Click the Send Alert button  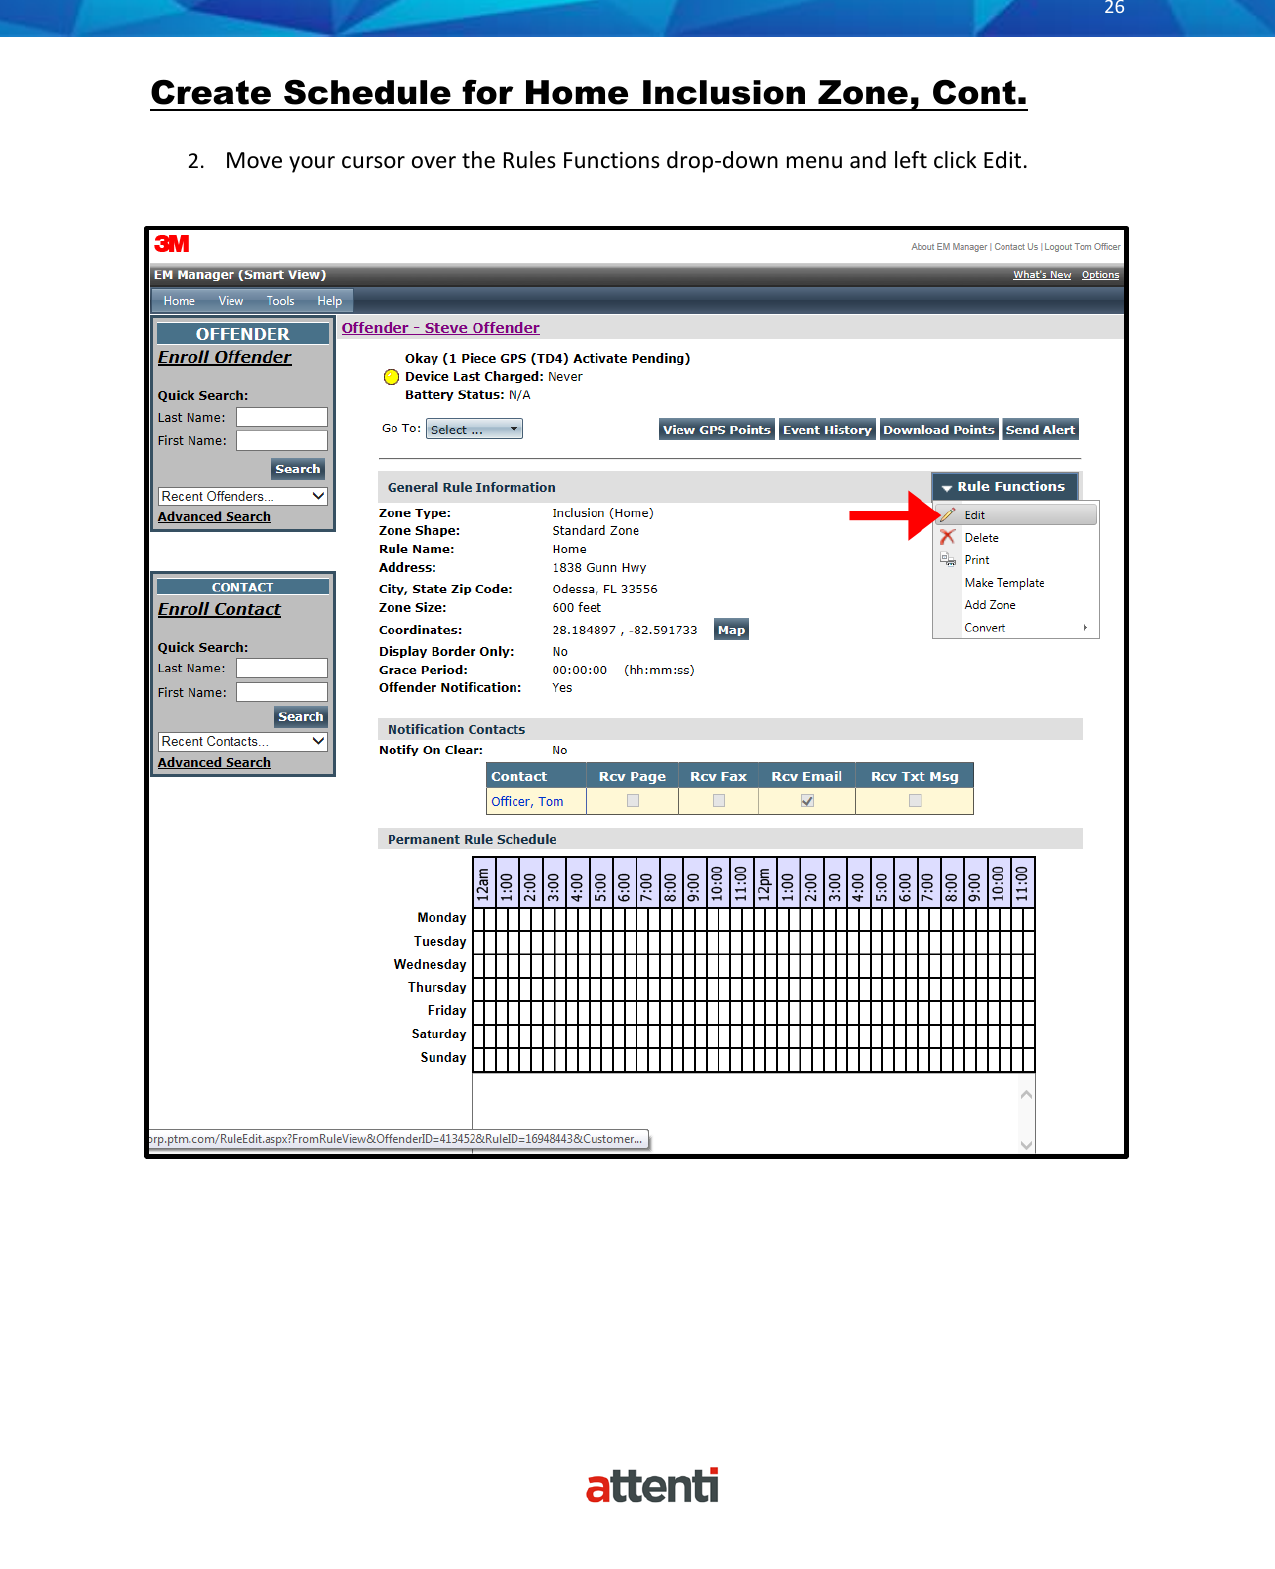point(1040,430)
